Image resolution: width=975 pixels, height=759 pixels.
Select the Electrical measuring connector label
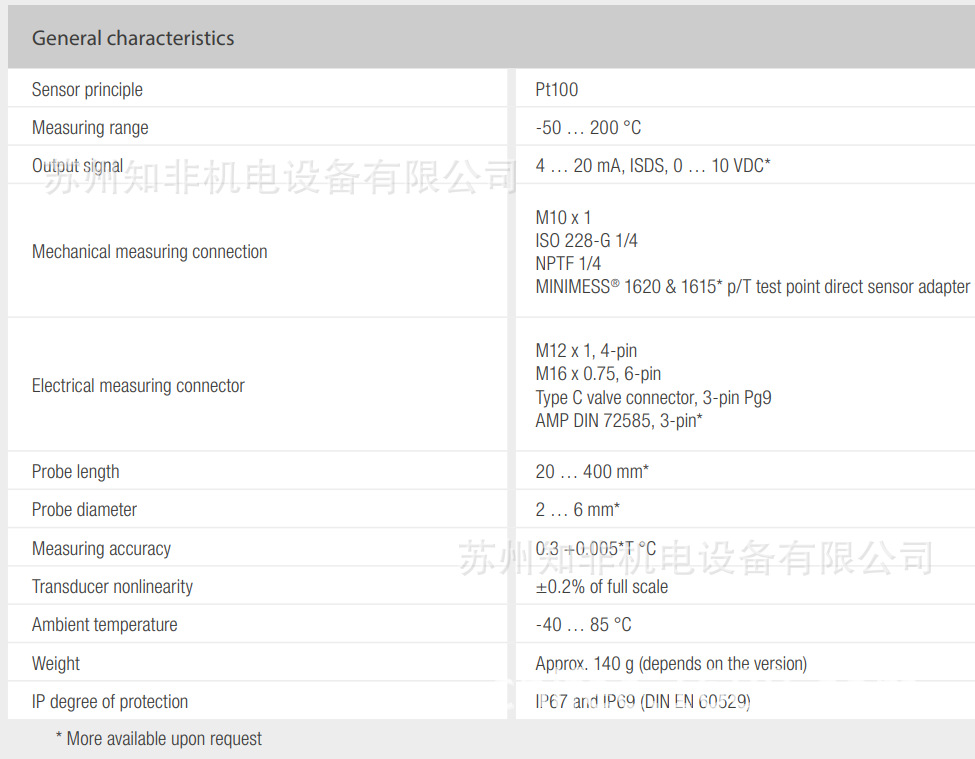tap(138, 385)
